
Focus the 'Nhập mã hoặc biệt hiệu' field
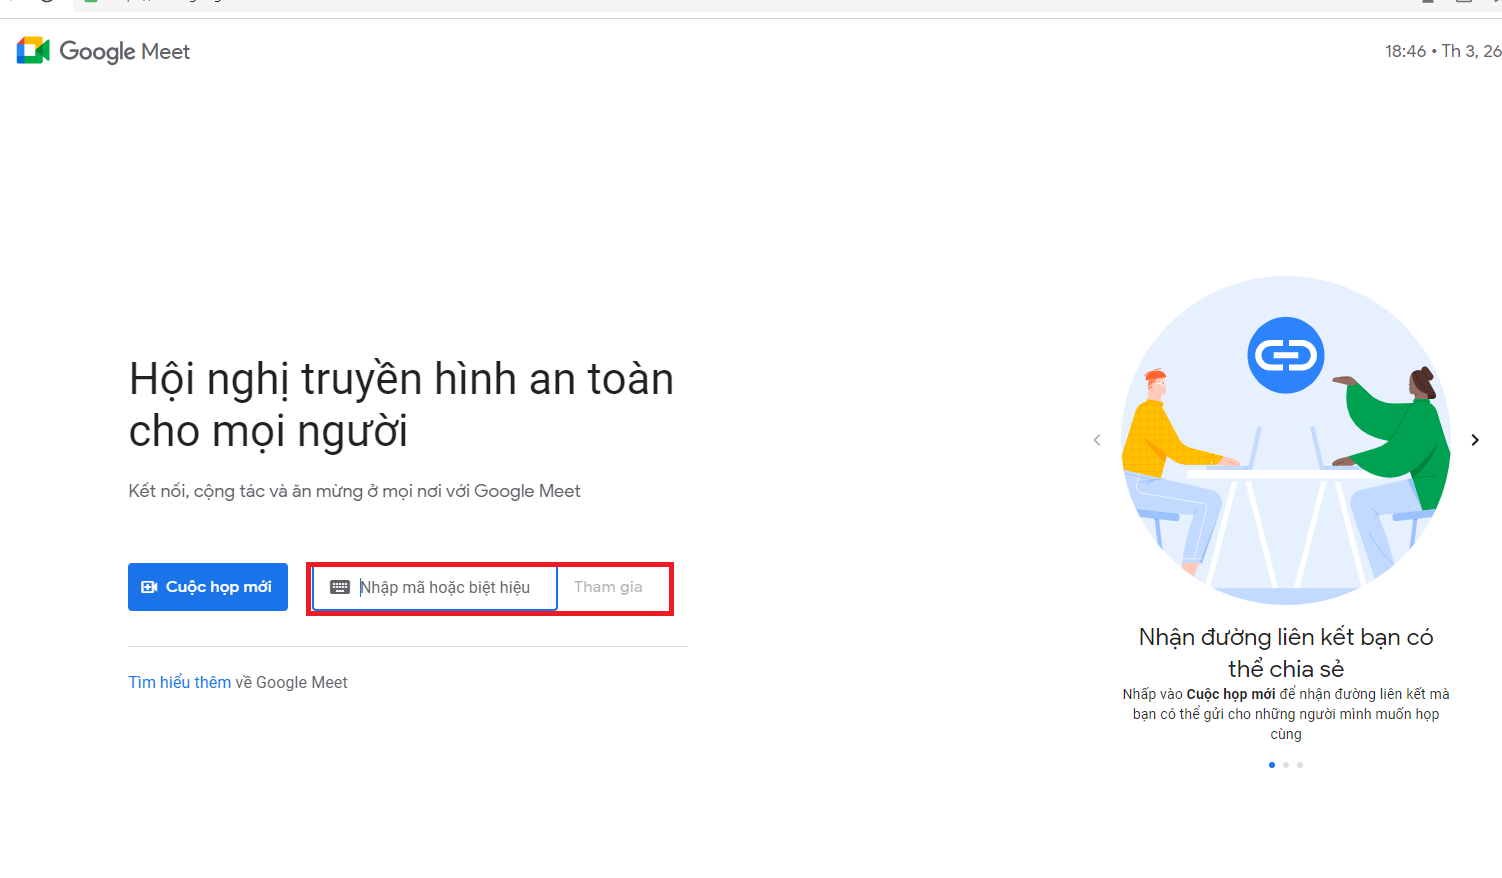pos(435,587)
